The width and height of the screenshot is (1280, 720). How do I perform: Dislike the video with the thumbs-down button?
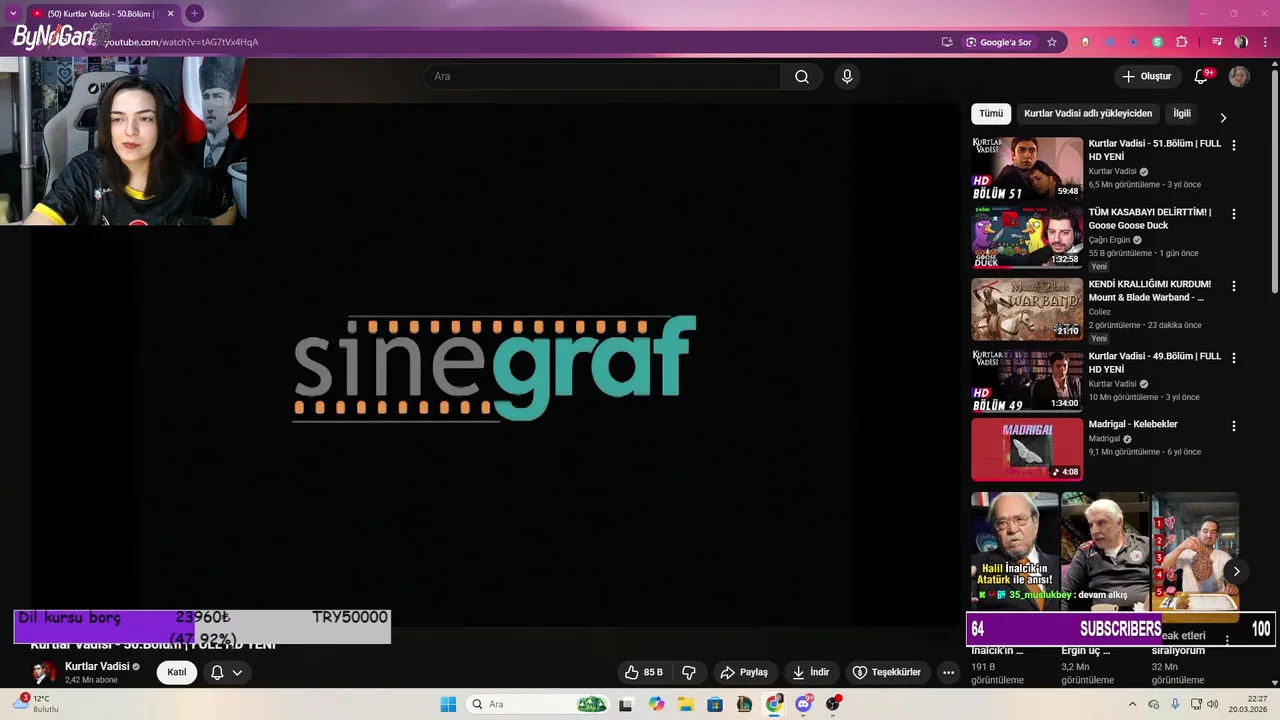(689, 672)
